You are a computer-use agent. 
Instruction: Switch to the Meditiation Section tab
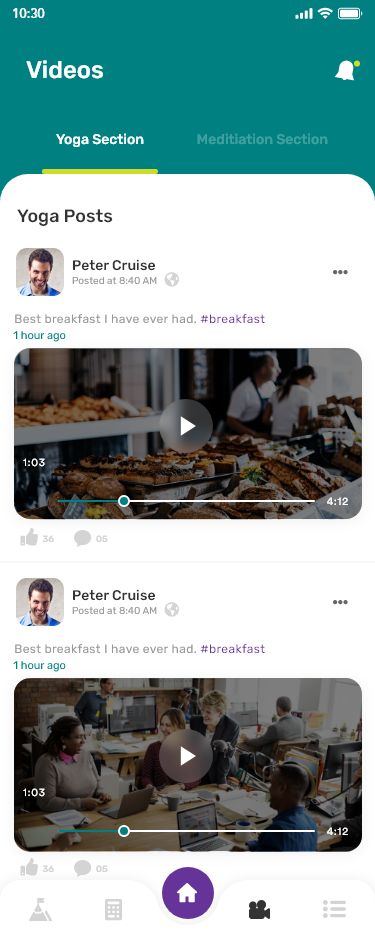click(262, 139)
